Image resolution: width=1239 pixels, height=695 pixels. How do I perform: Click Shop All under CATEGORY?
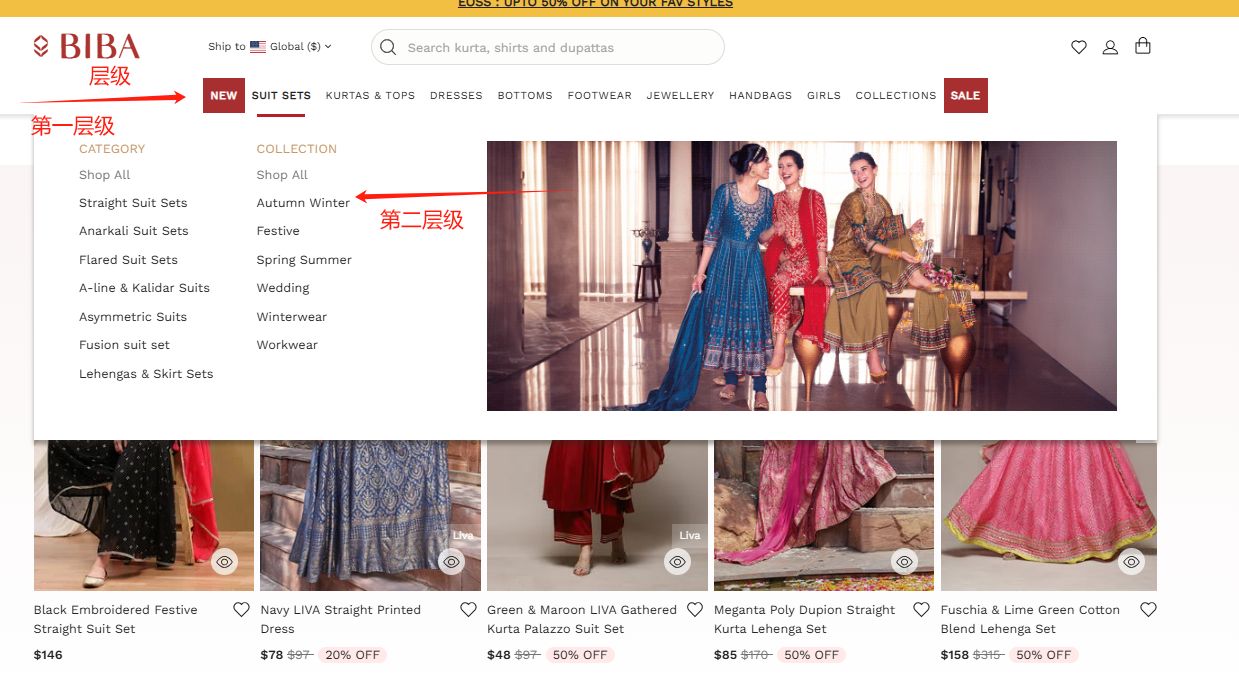105,175
